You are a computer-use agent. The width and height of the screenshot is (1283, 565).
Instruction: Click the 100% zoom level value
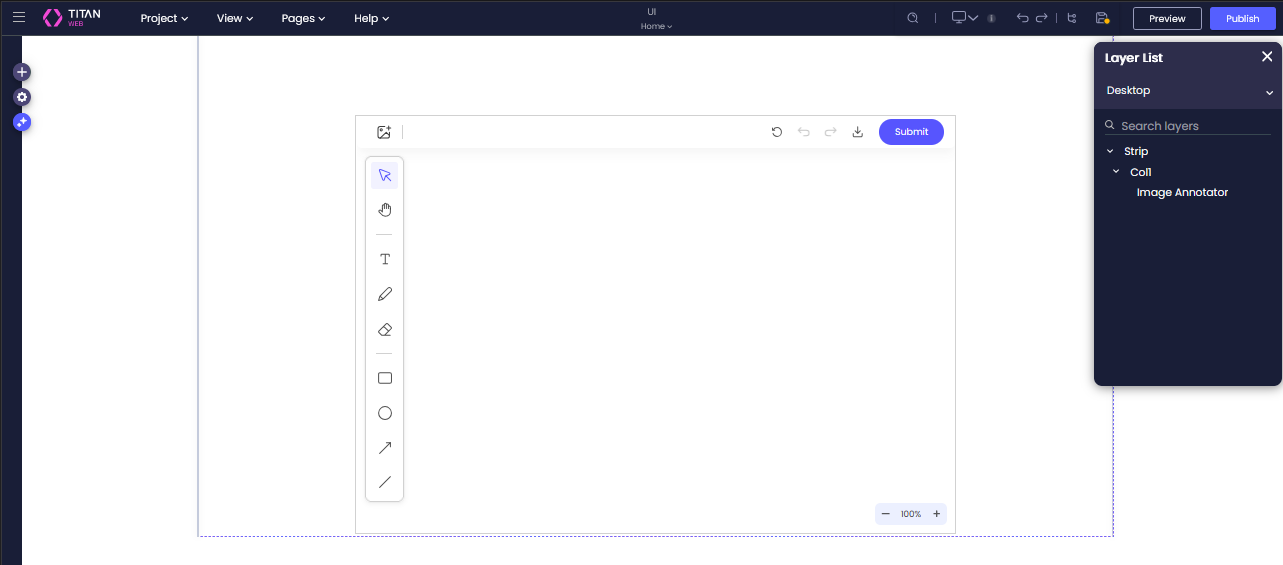(x=911, y=514)
